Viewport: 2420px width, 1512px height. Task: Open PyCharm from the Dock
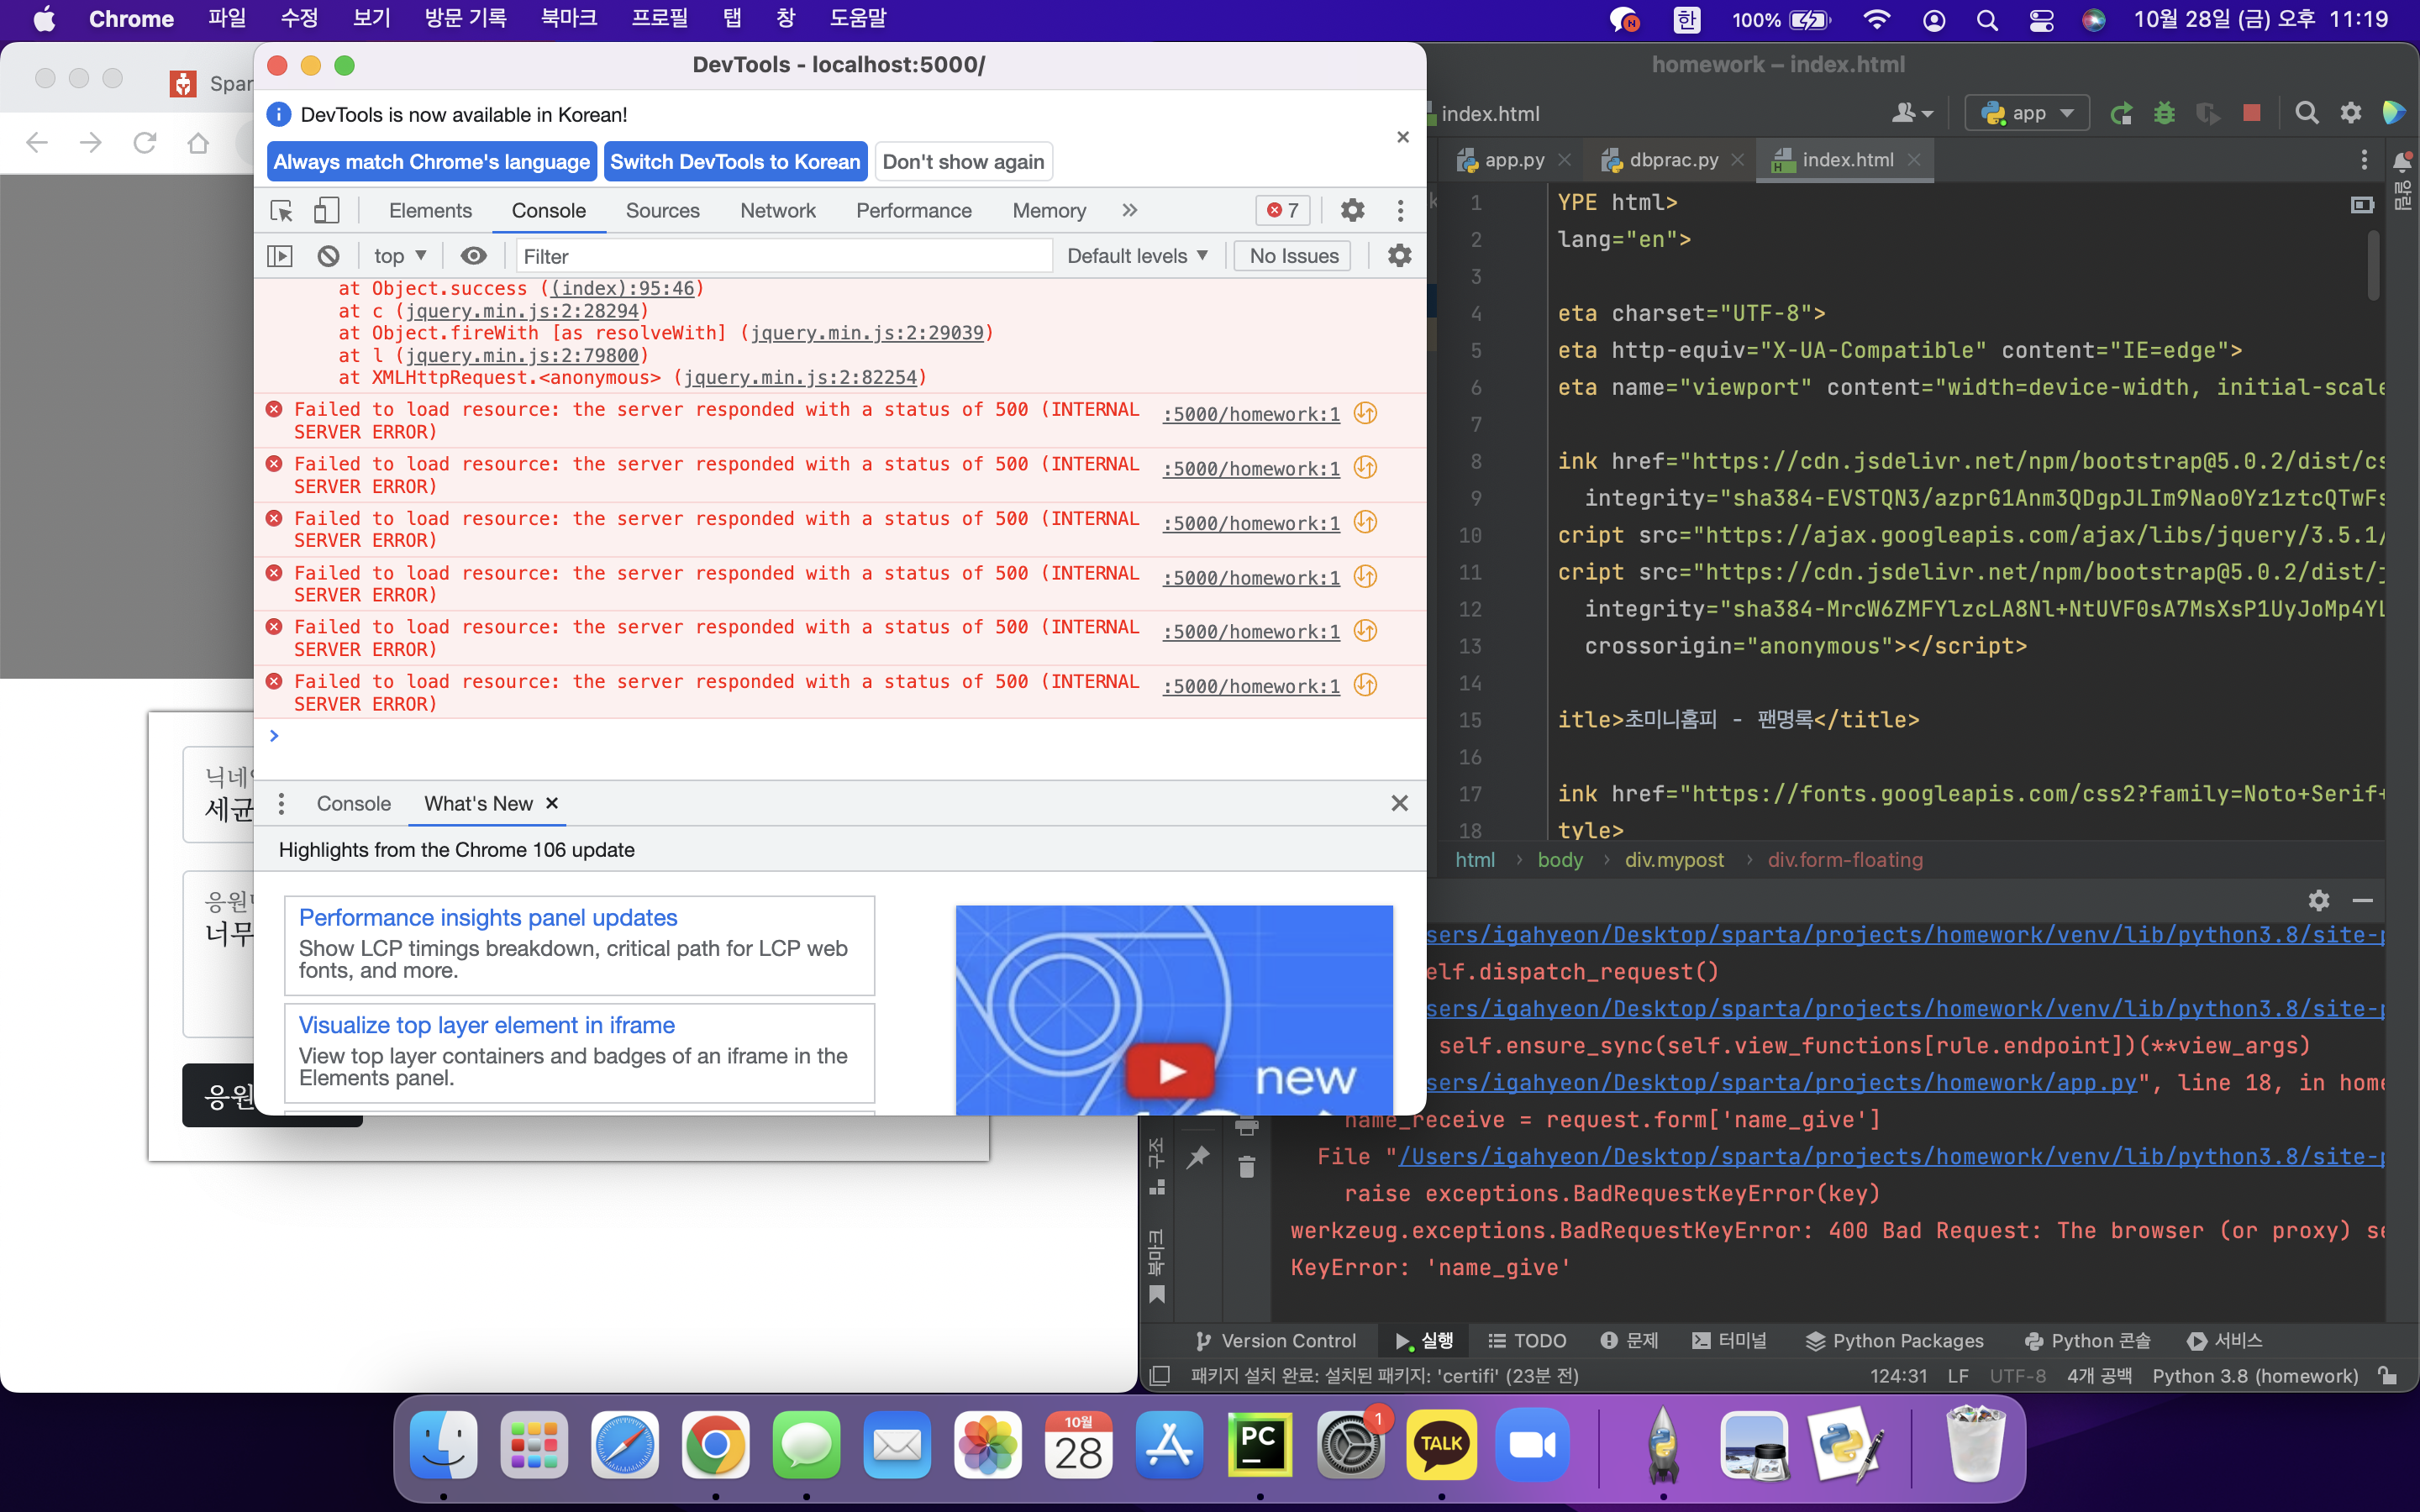pos(1259,1444)
